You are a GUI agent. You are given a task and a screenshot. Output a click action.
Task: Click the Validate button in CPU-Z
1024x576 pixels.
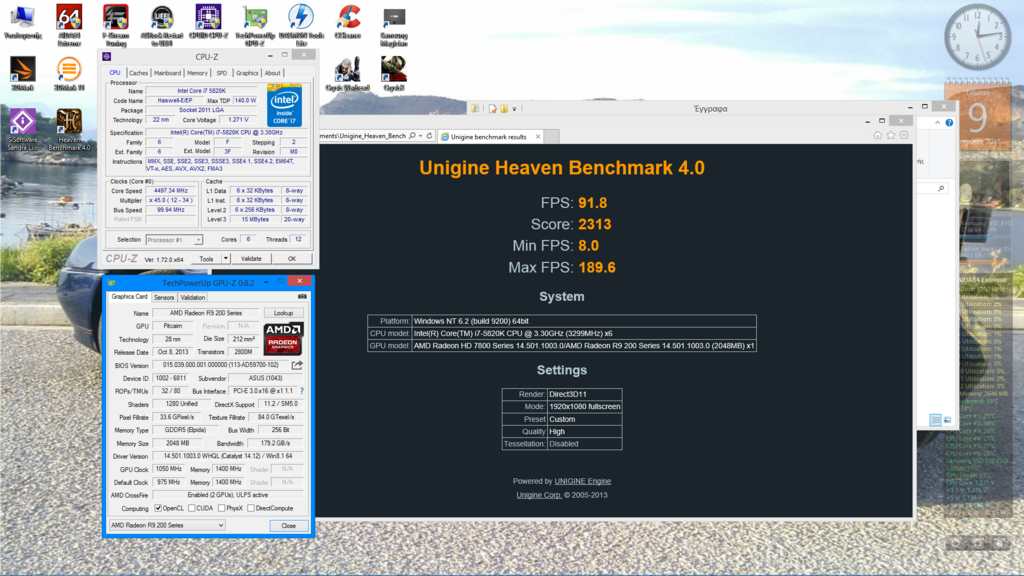(x=251, y=259)
